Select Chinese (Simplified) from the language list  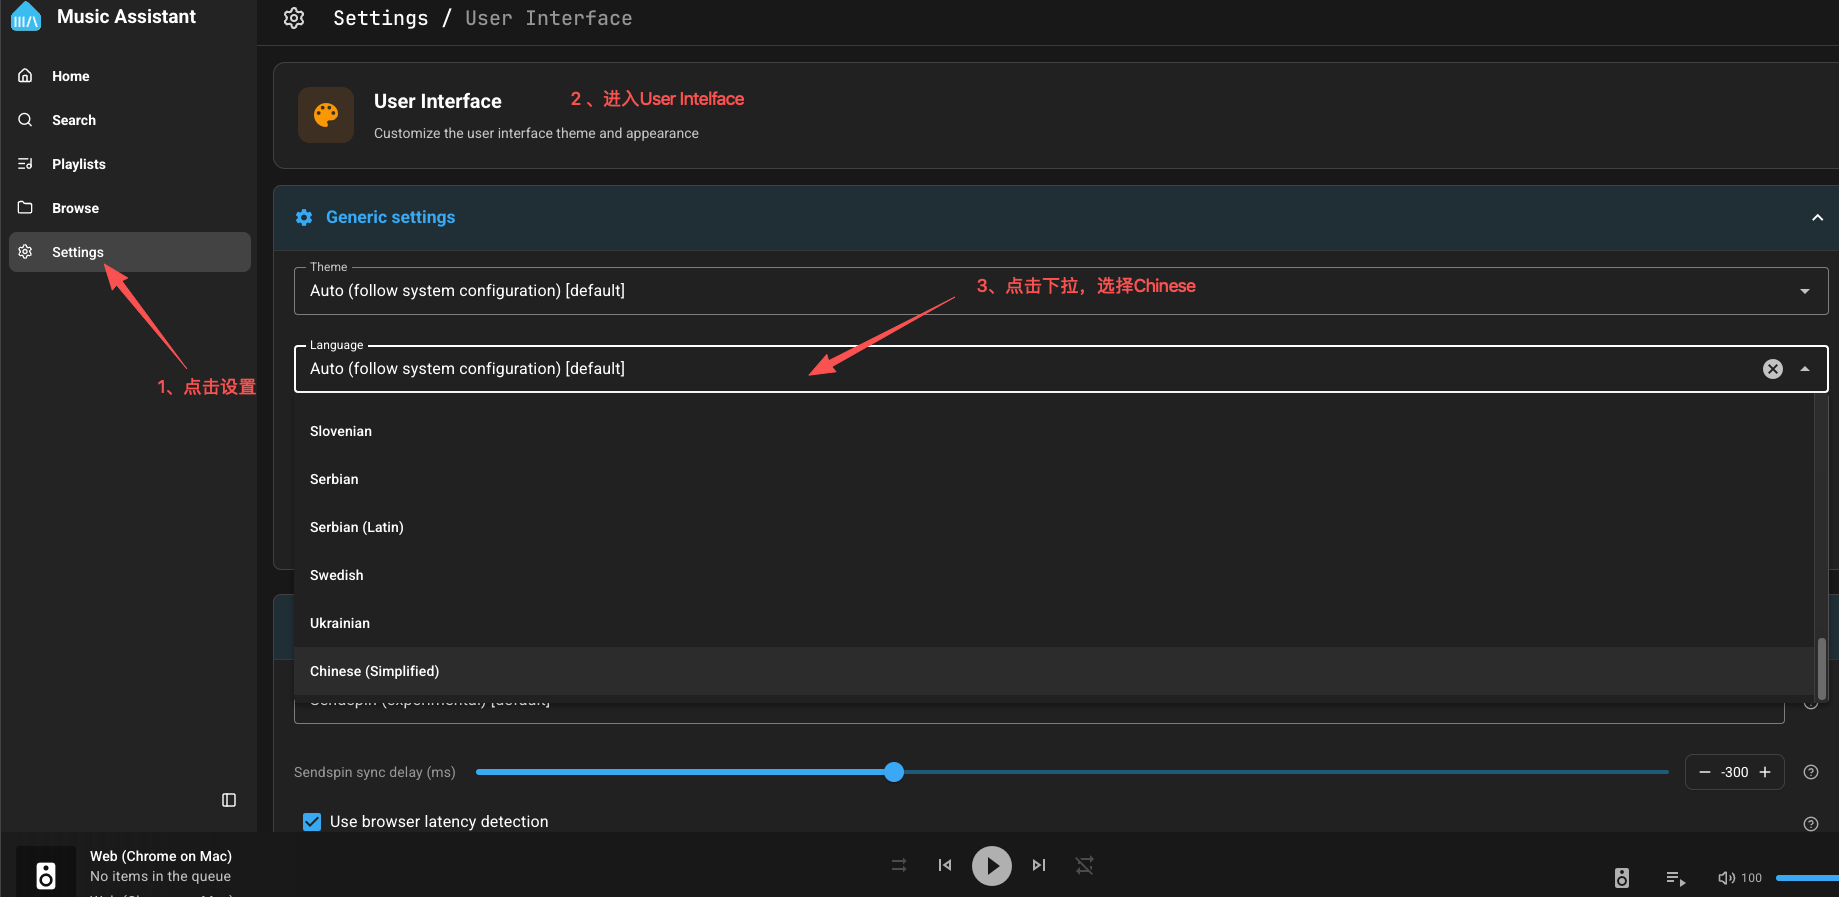[375, 671]
